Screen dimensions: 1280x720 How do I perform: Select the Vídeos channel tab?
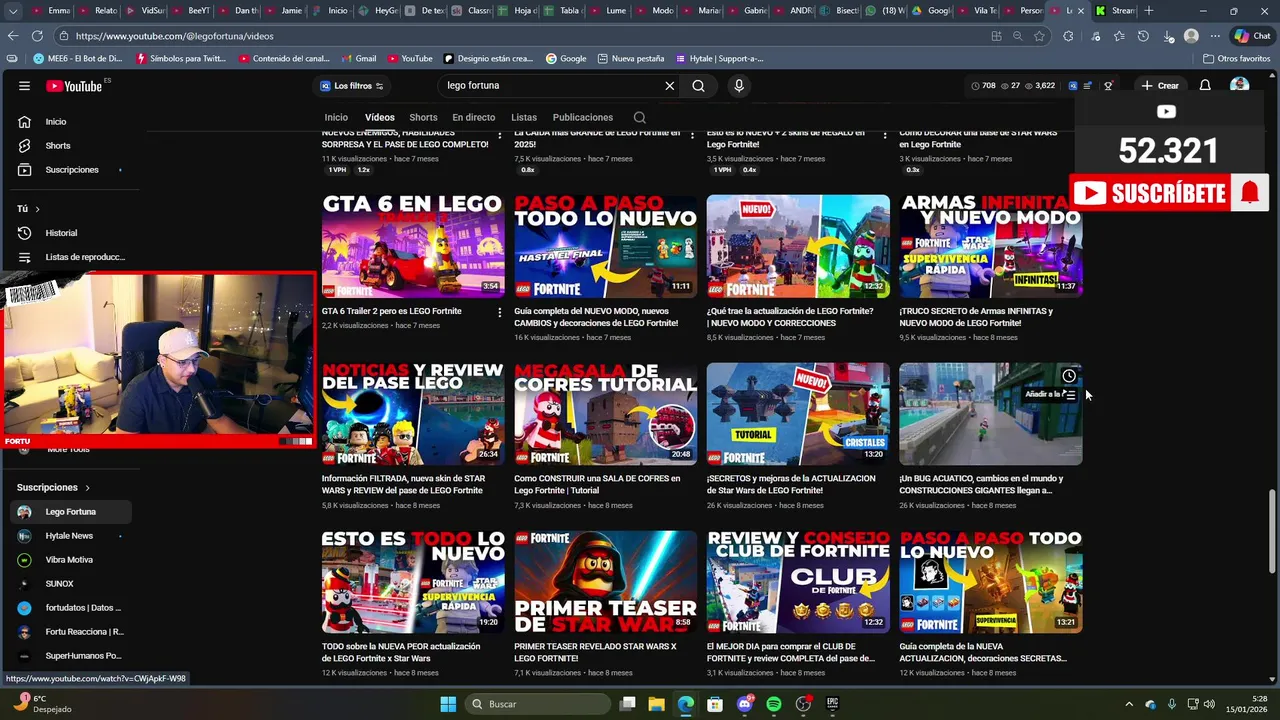click(x=380, y=118)
